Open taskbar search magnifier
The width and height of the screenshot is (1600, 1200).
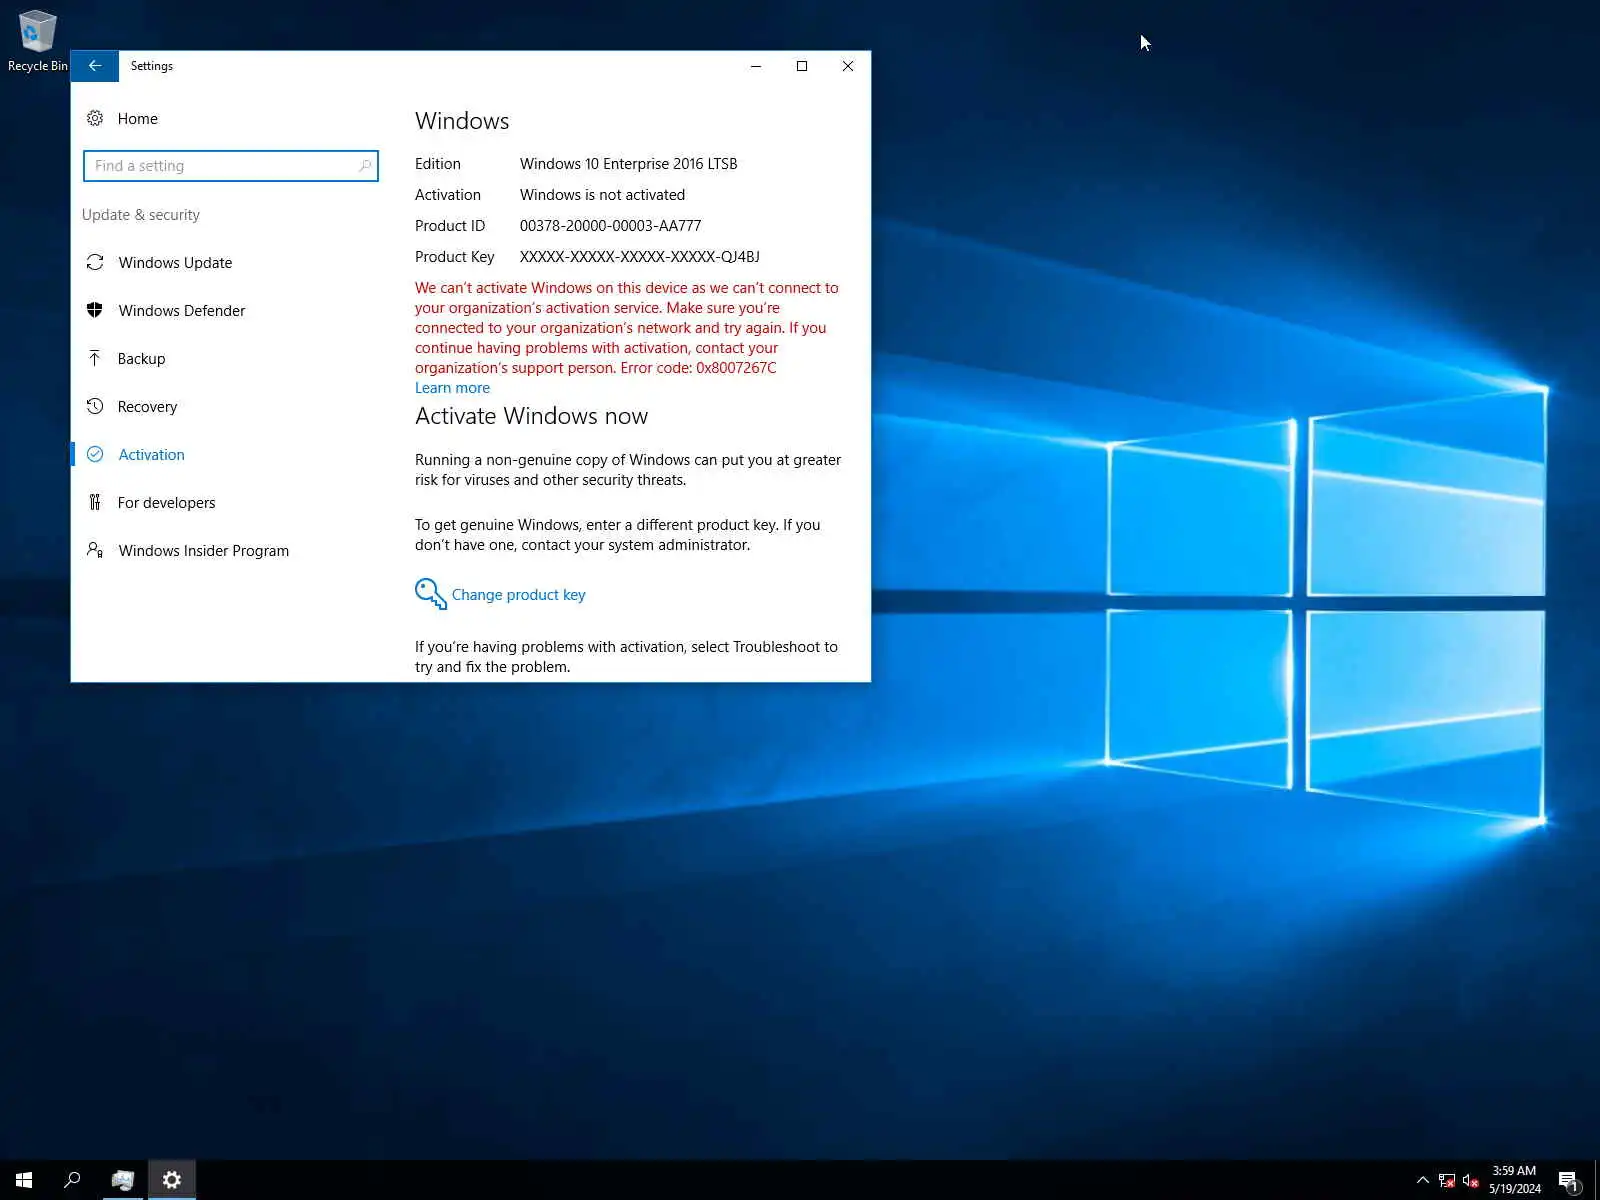(x=72, y=1180)
